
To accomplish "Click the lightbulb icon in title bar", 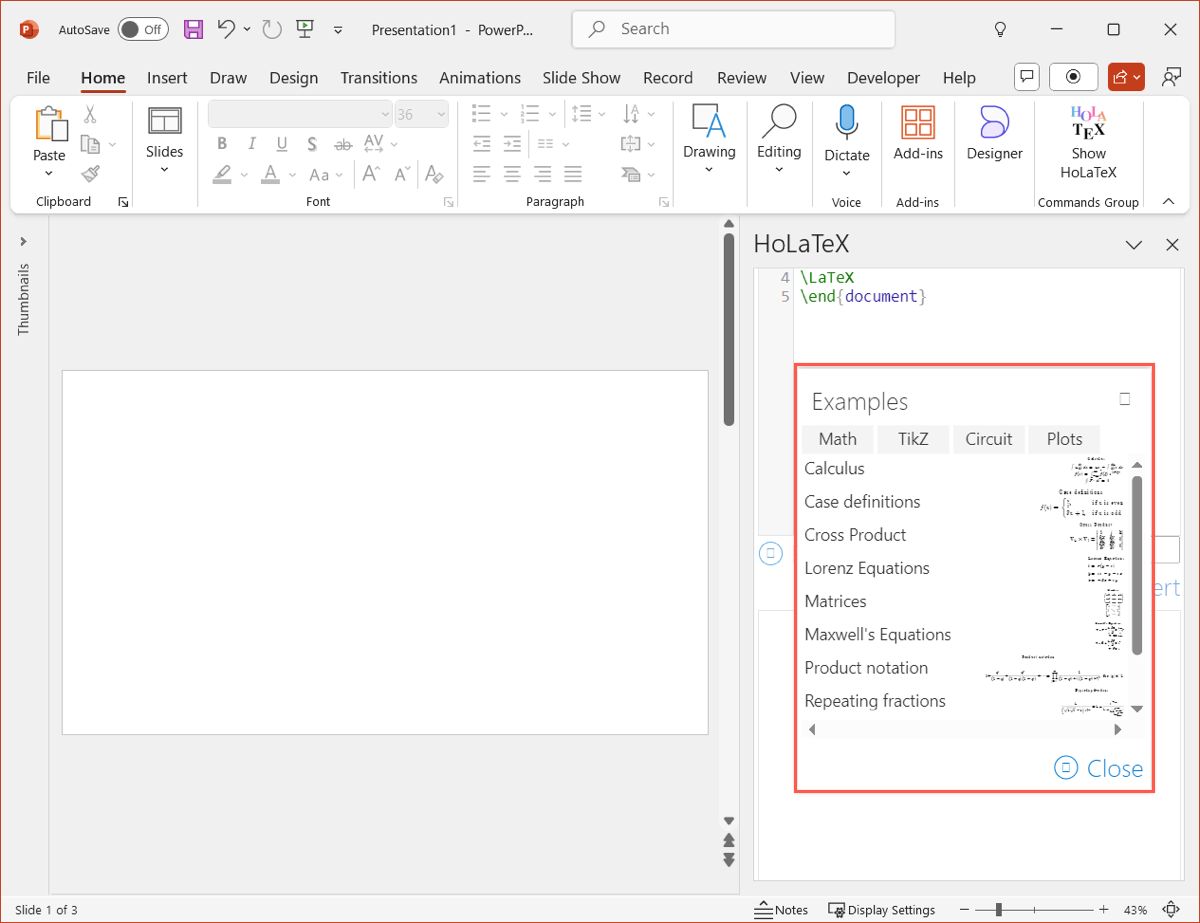I will (x=999, y=30).
